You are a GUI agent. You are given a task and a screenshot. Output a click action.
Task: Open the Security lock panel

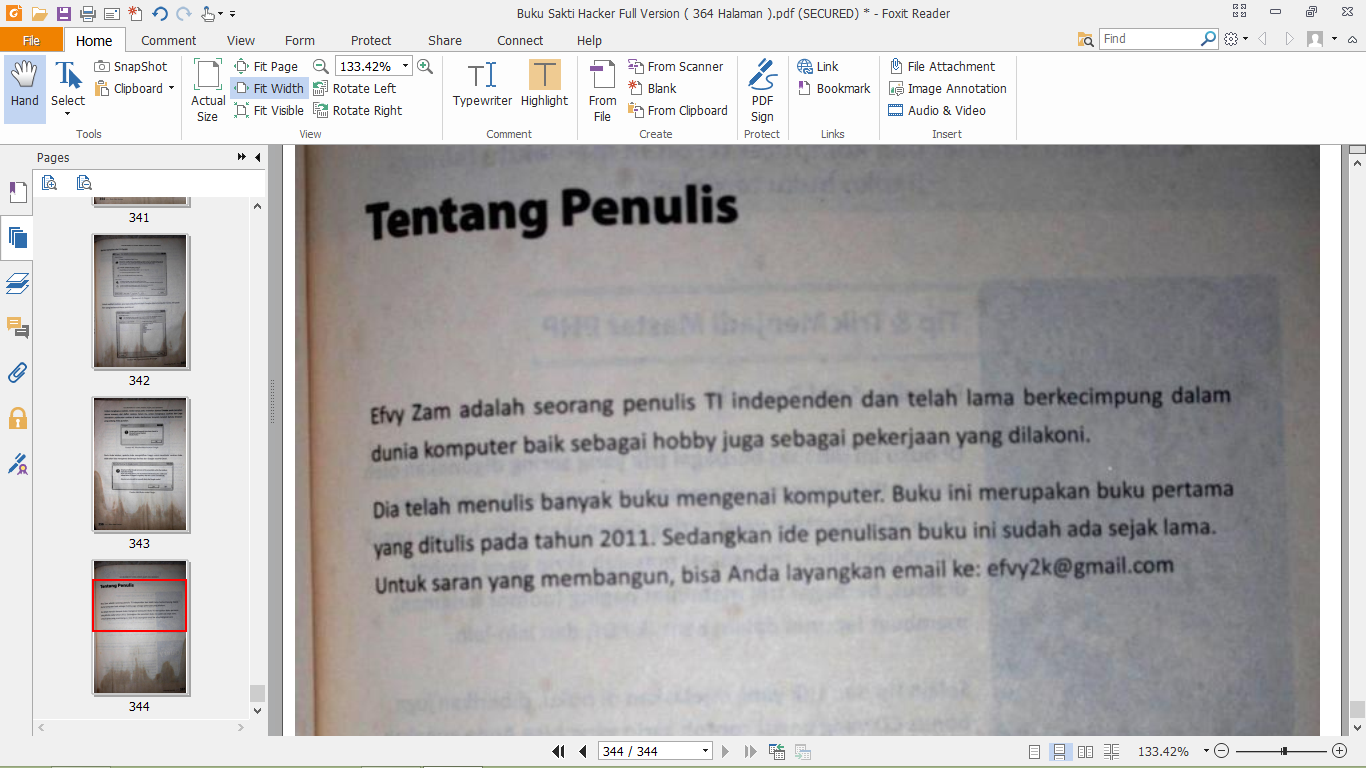pos(17,418)
